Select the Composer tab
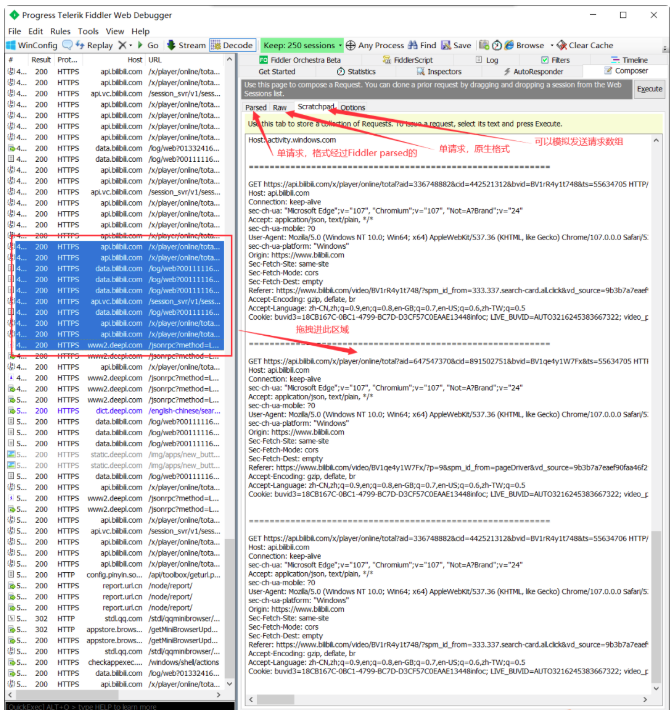 tap(626, 71)
